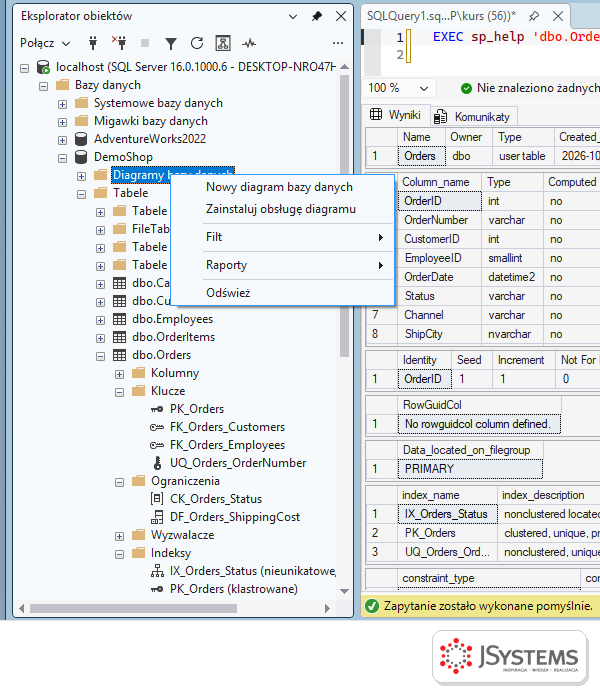The width and height of the screenshot is (600, 692).
Task: Click the datetime2 type cell
Action: (512, 277)
